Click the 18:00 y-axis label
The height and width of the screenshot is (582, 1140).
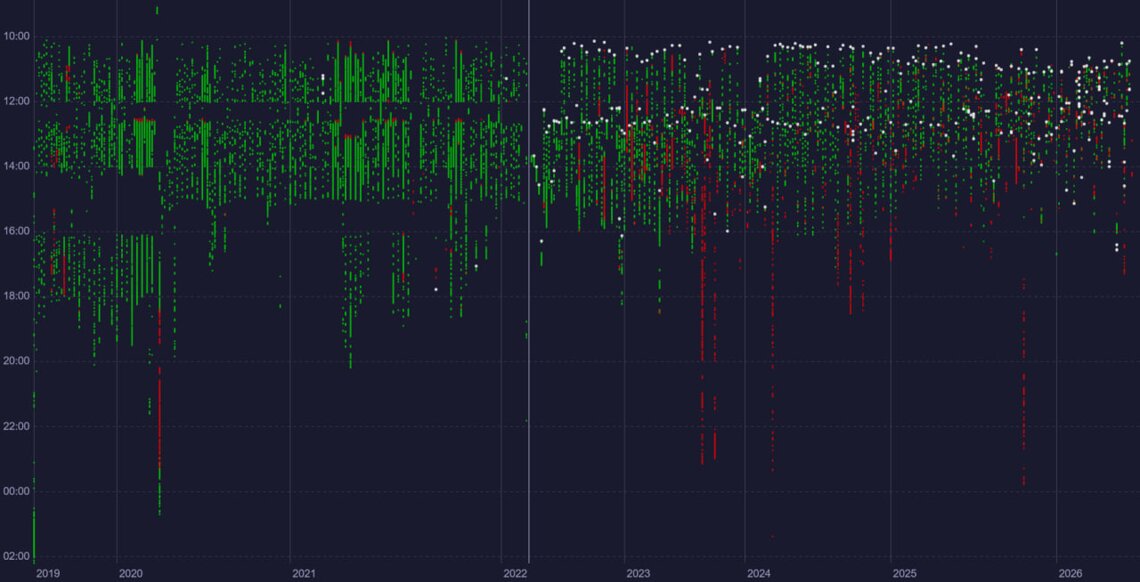pyautogui.click(x=17, y=296)
